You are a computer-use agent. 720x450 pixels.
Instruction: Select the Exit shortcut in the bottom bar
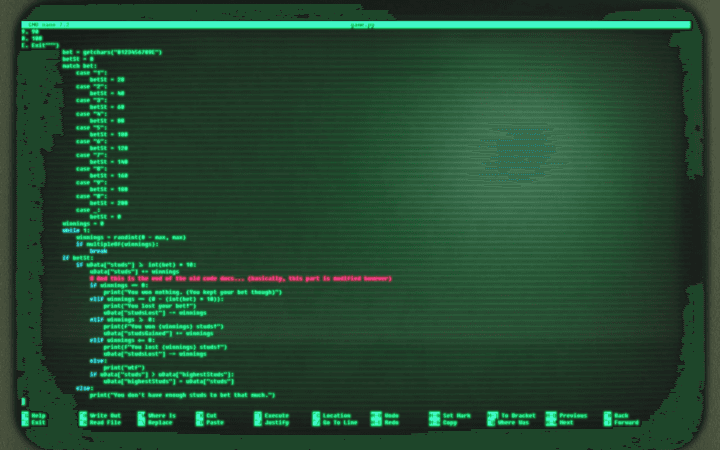click(x=38, y=422)
